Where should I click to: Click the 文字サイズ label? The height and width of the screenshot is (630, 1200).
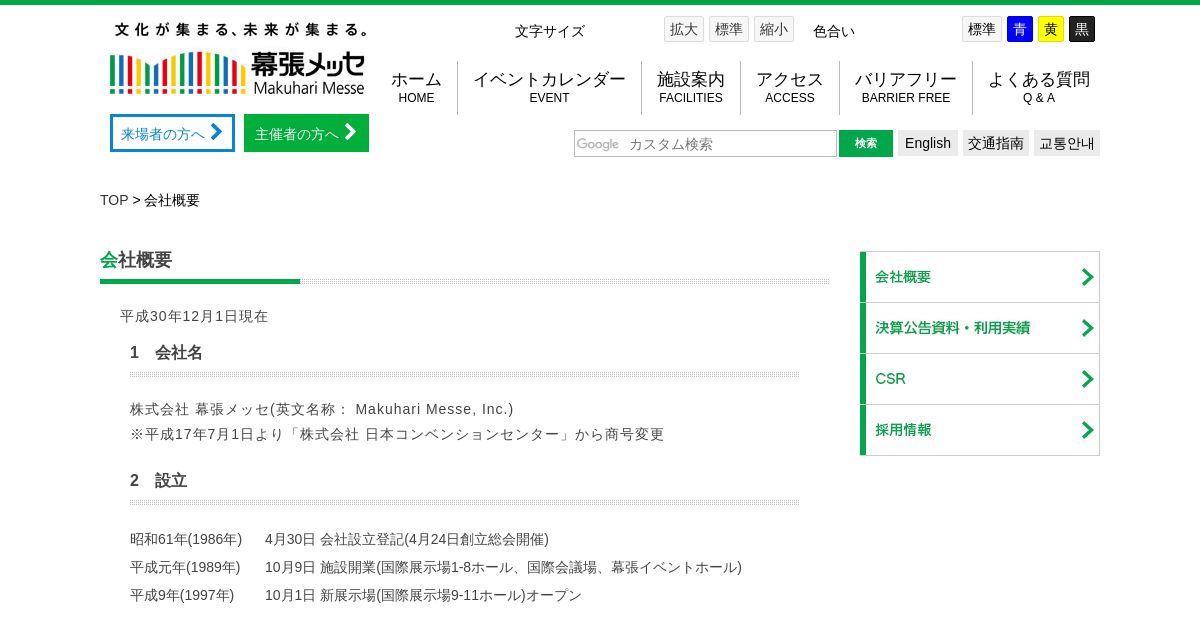pos(550,31)
